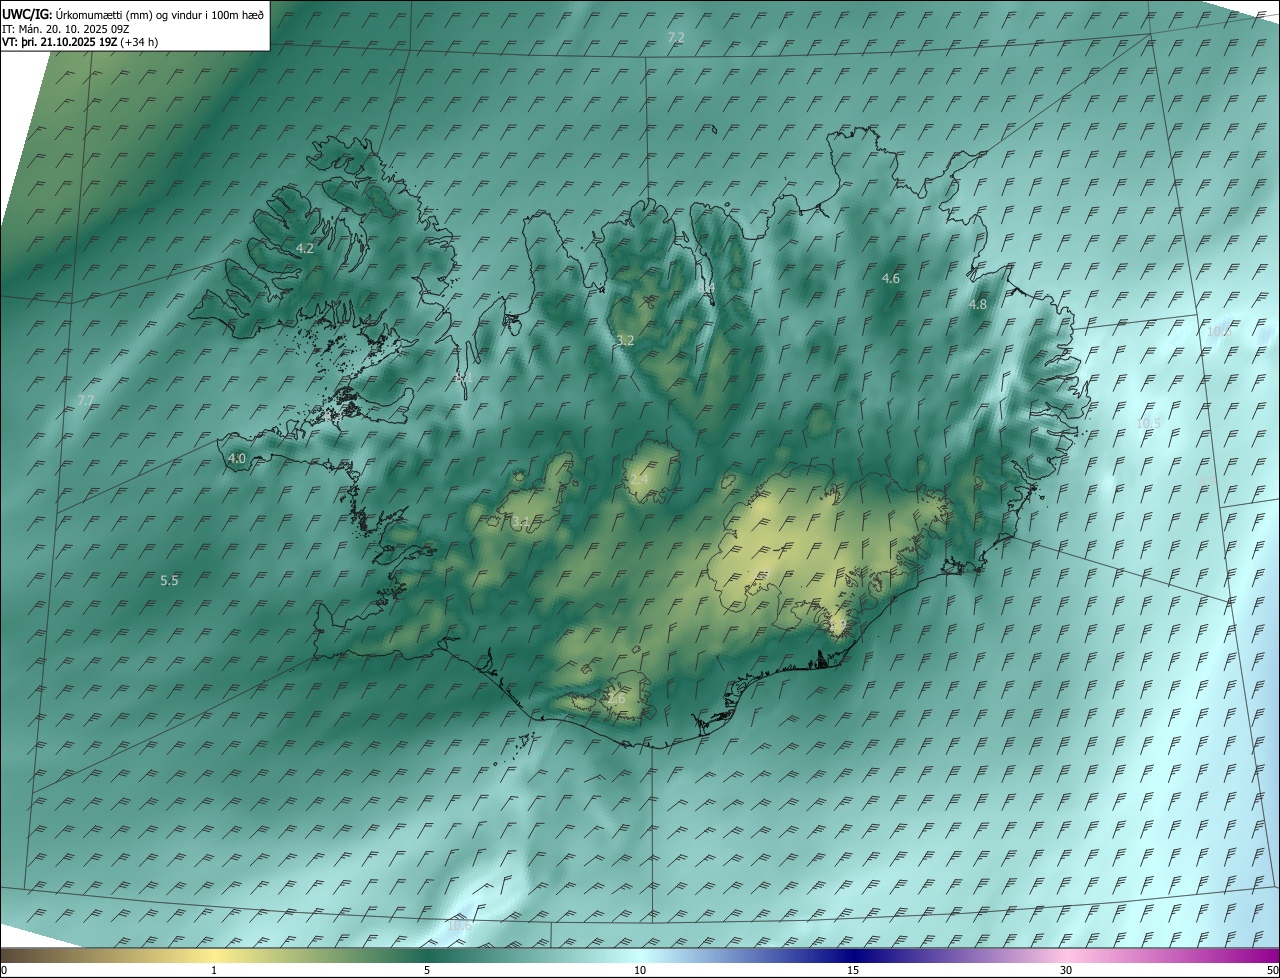Image resolution: width=1280 pixels, height=978 pixels.
Task: Click the 'VT: þri. 21.10.2025 19Z (+34 h)' line
Action: 80,42
